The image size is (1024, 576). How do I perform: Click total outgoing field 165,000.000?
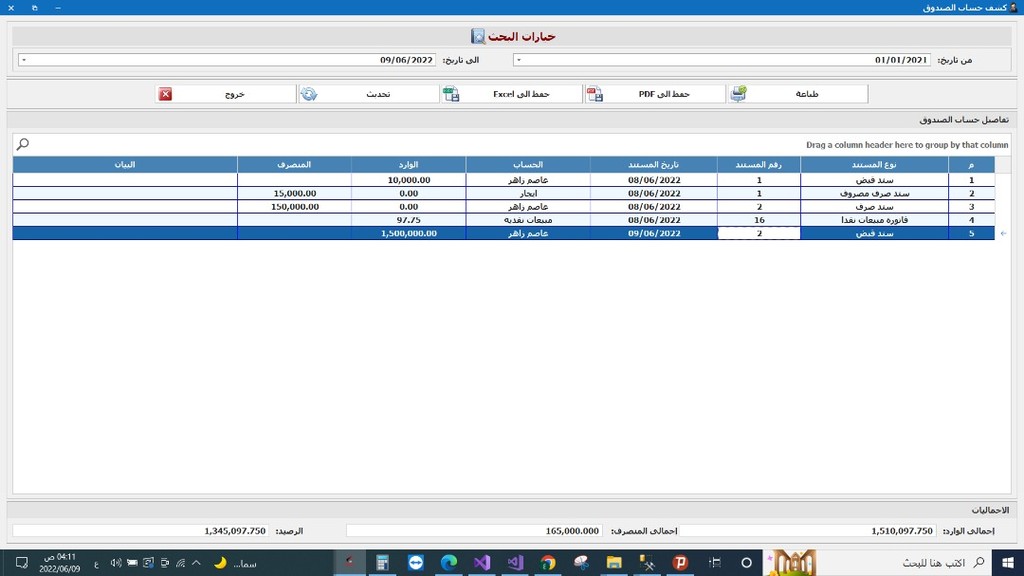coord(474,531)
